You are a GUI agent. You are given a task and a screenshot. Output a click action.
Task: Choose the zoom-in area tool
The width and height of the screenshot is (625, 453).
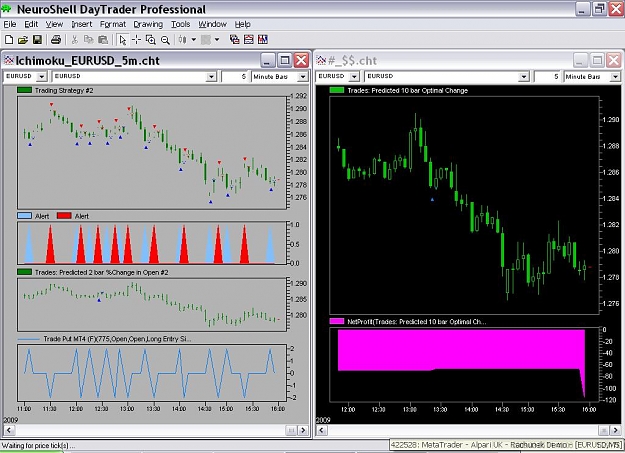tap(150, 39)
